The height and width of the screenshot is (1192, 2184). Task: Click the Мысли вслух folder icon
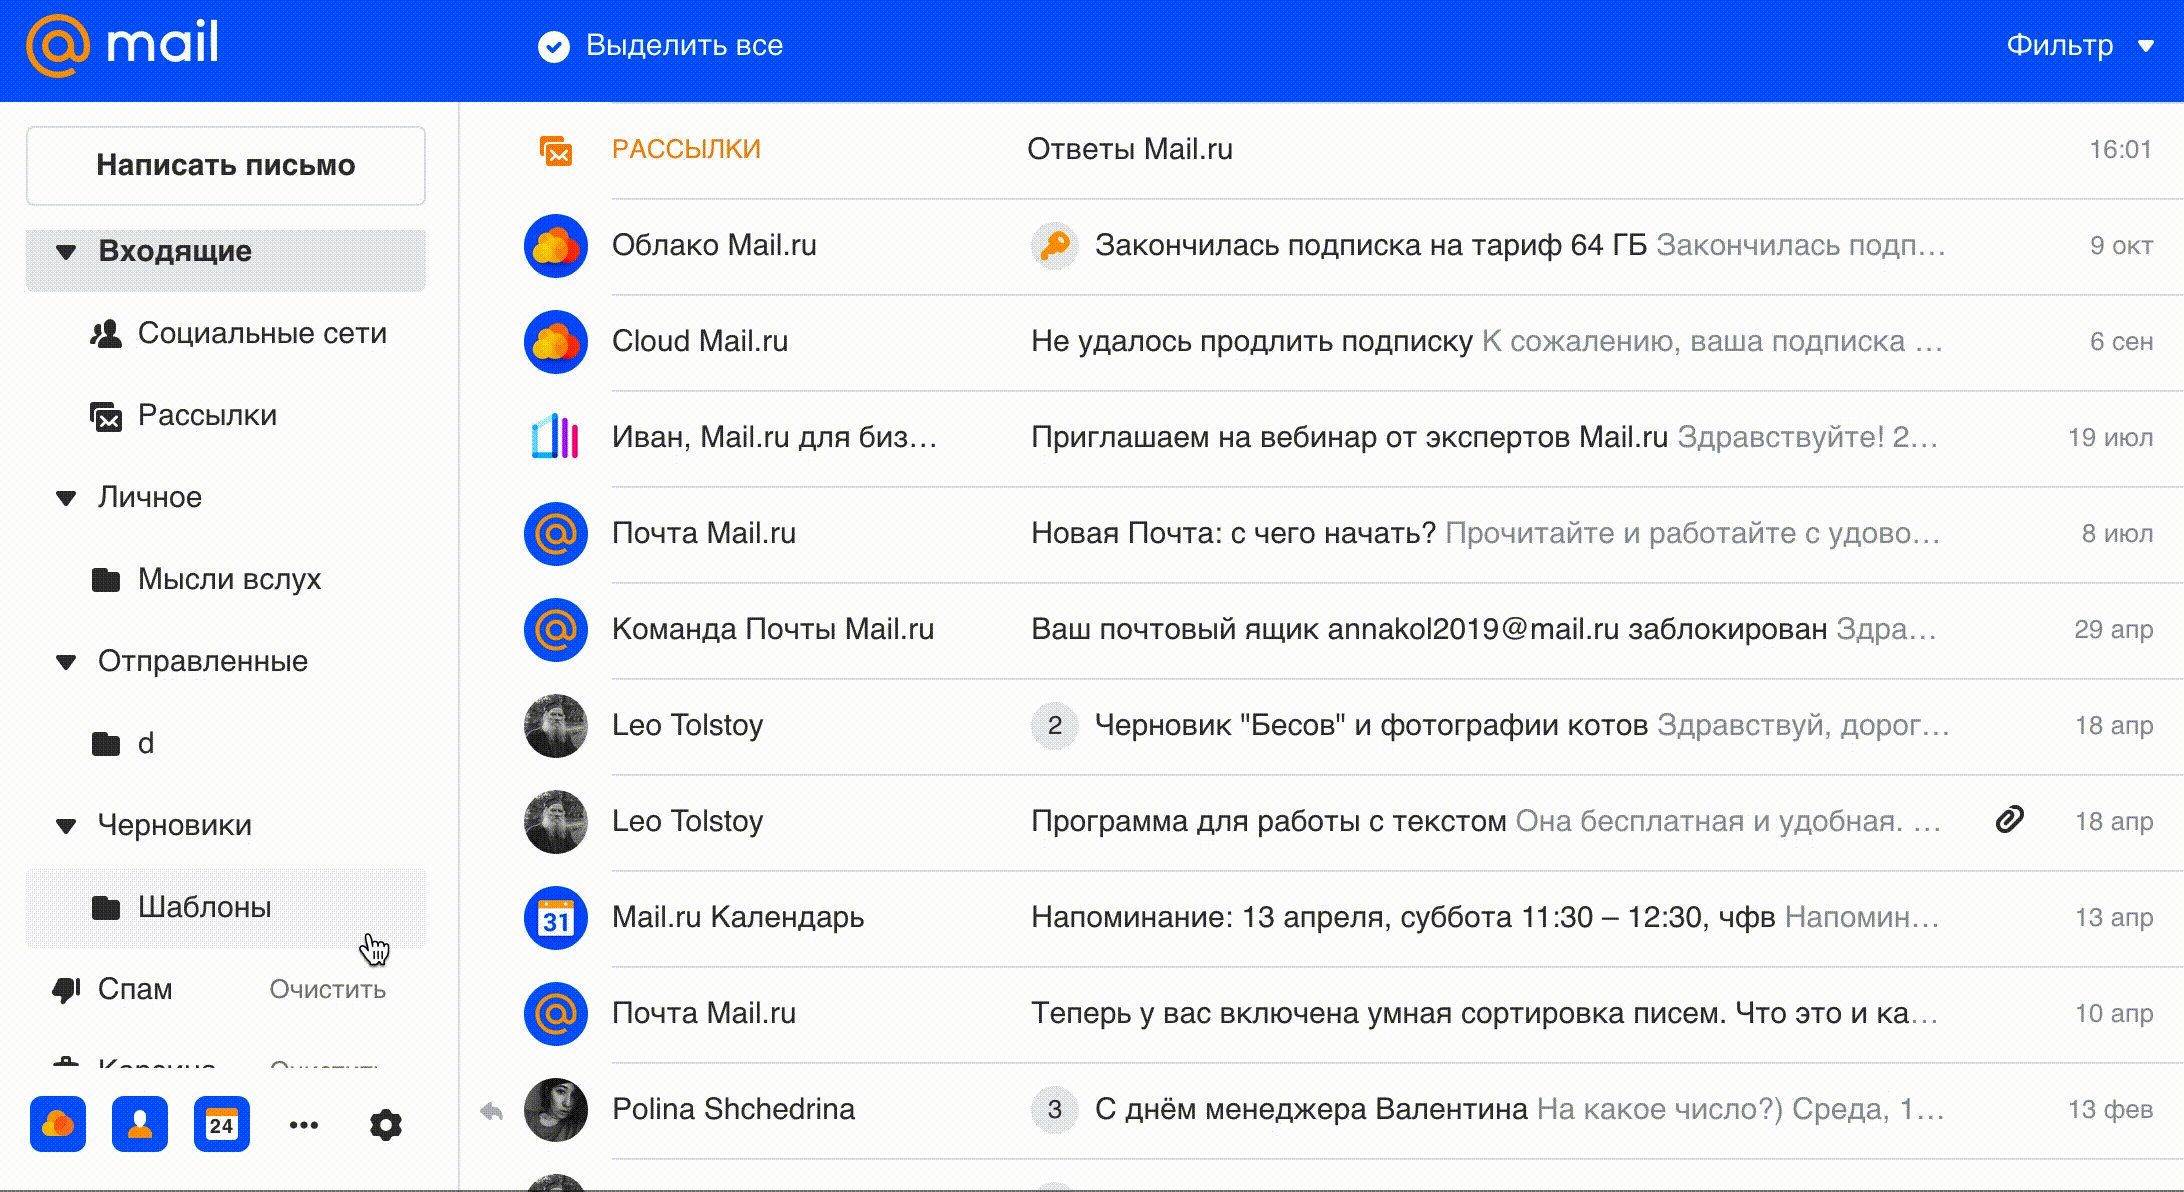(106, 580)
